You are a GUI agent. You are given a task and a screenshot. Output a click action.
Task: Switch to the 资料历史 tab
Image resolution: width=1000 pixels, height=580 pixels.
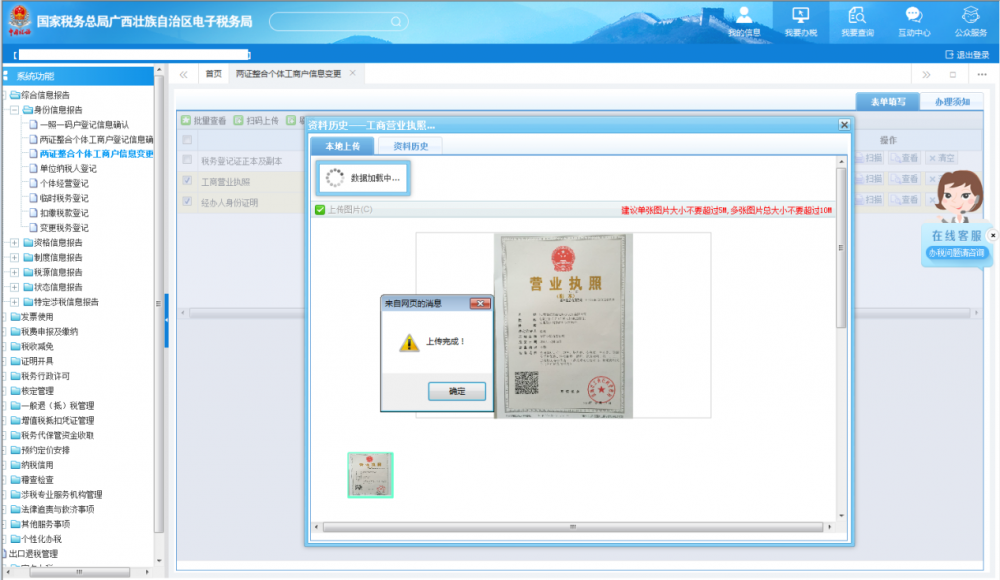(x=410, y=146)
